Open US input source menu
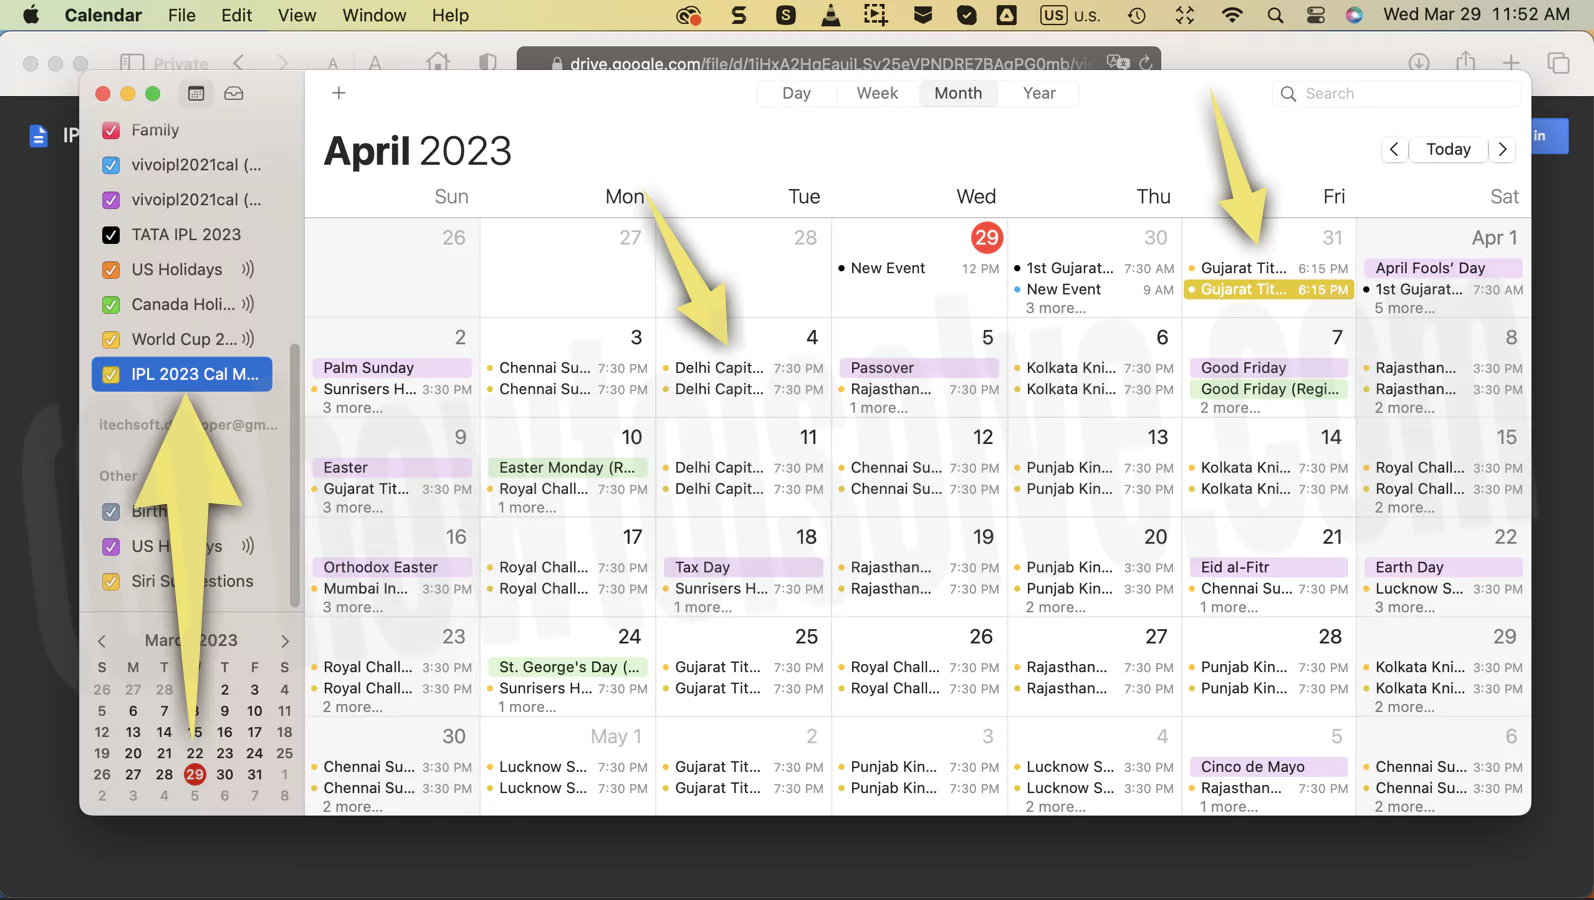Viewport: 1594px width, 900px height. pos(1070,15)
